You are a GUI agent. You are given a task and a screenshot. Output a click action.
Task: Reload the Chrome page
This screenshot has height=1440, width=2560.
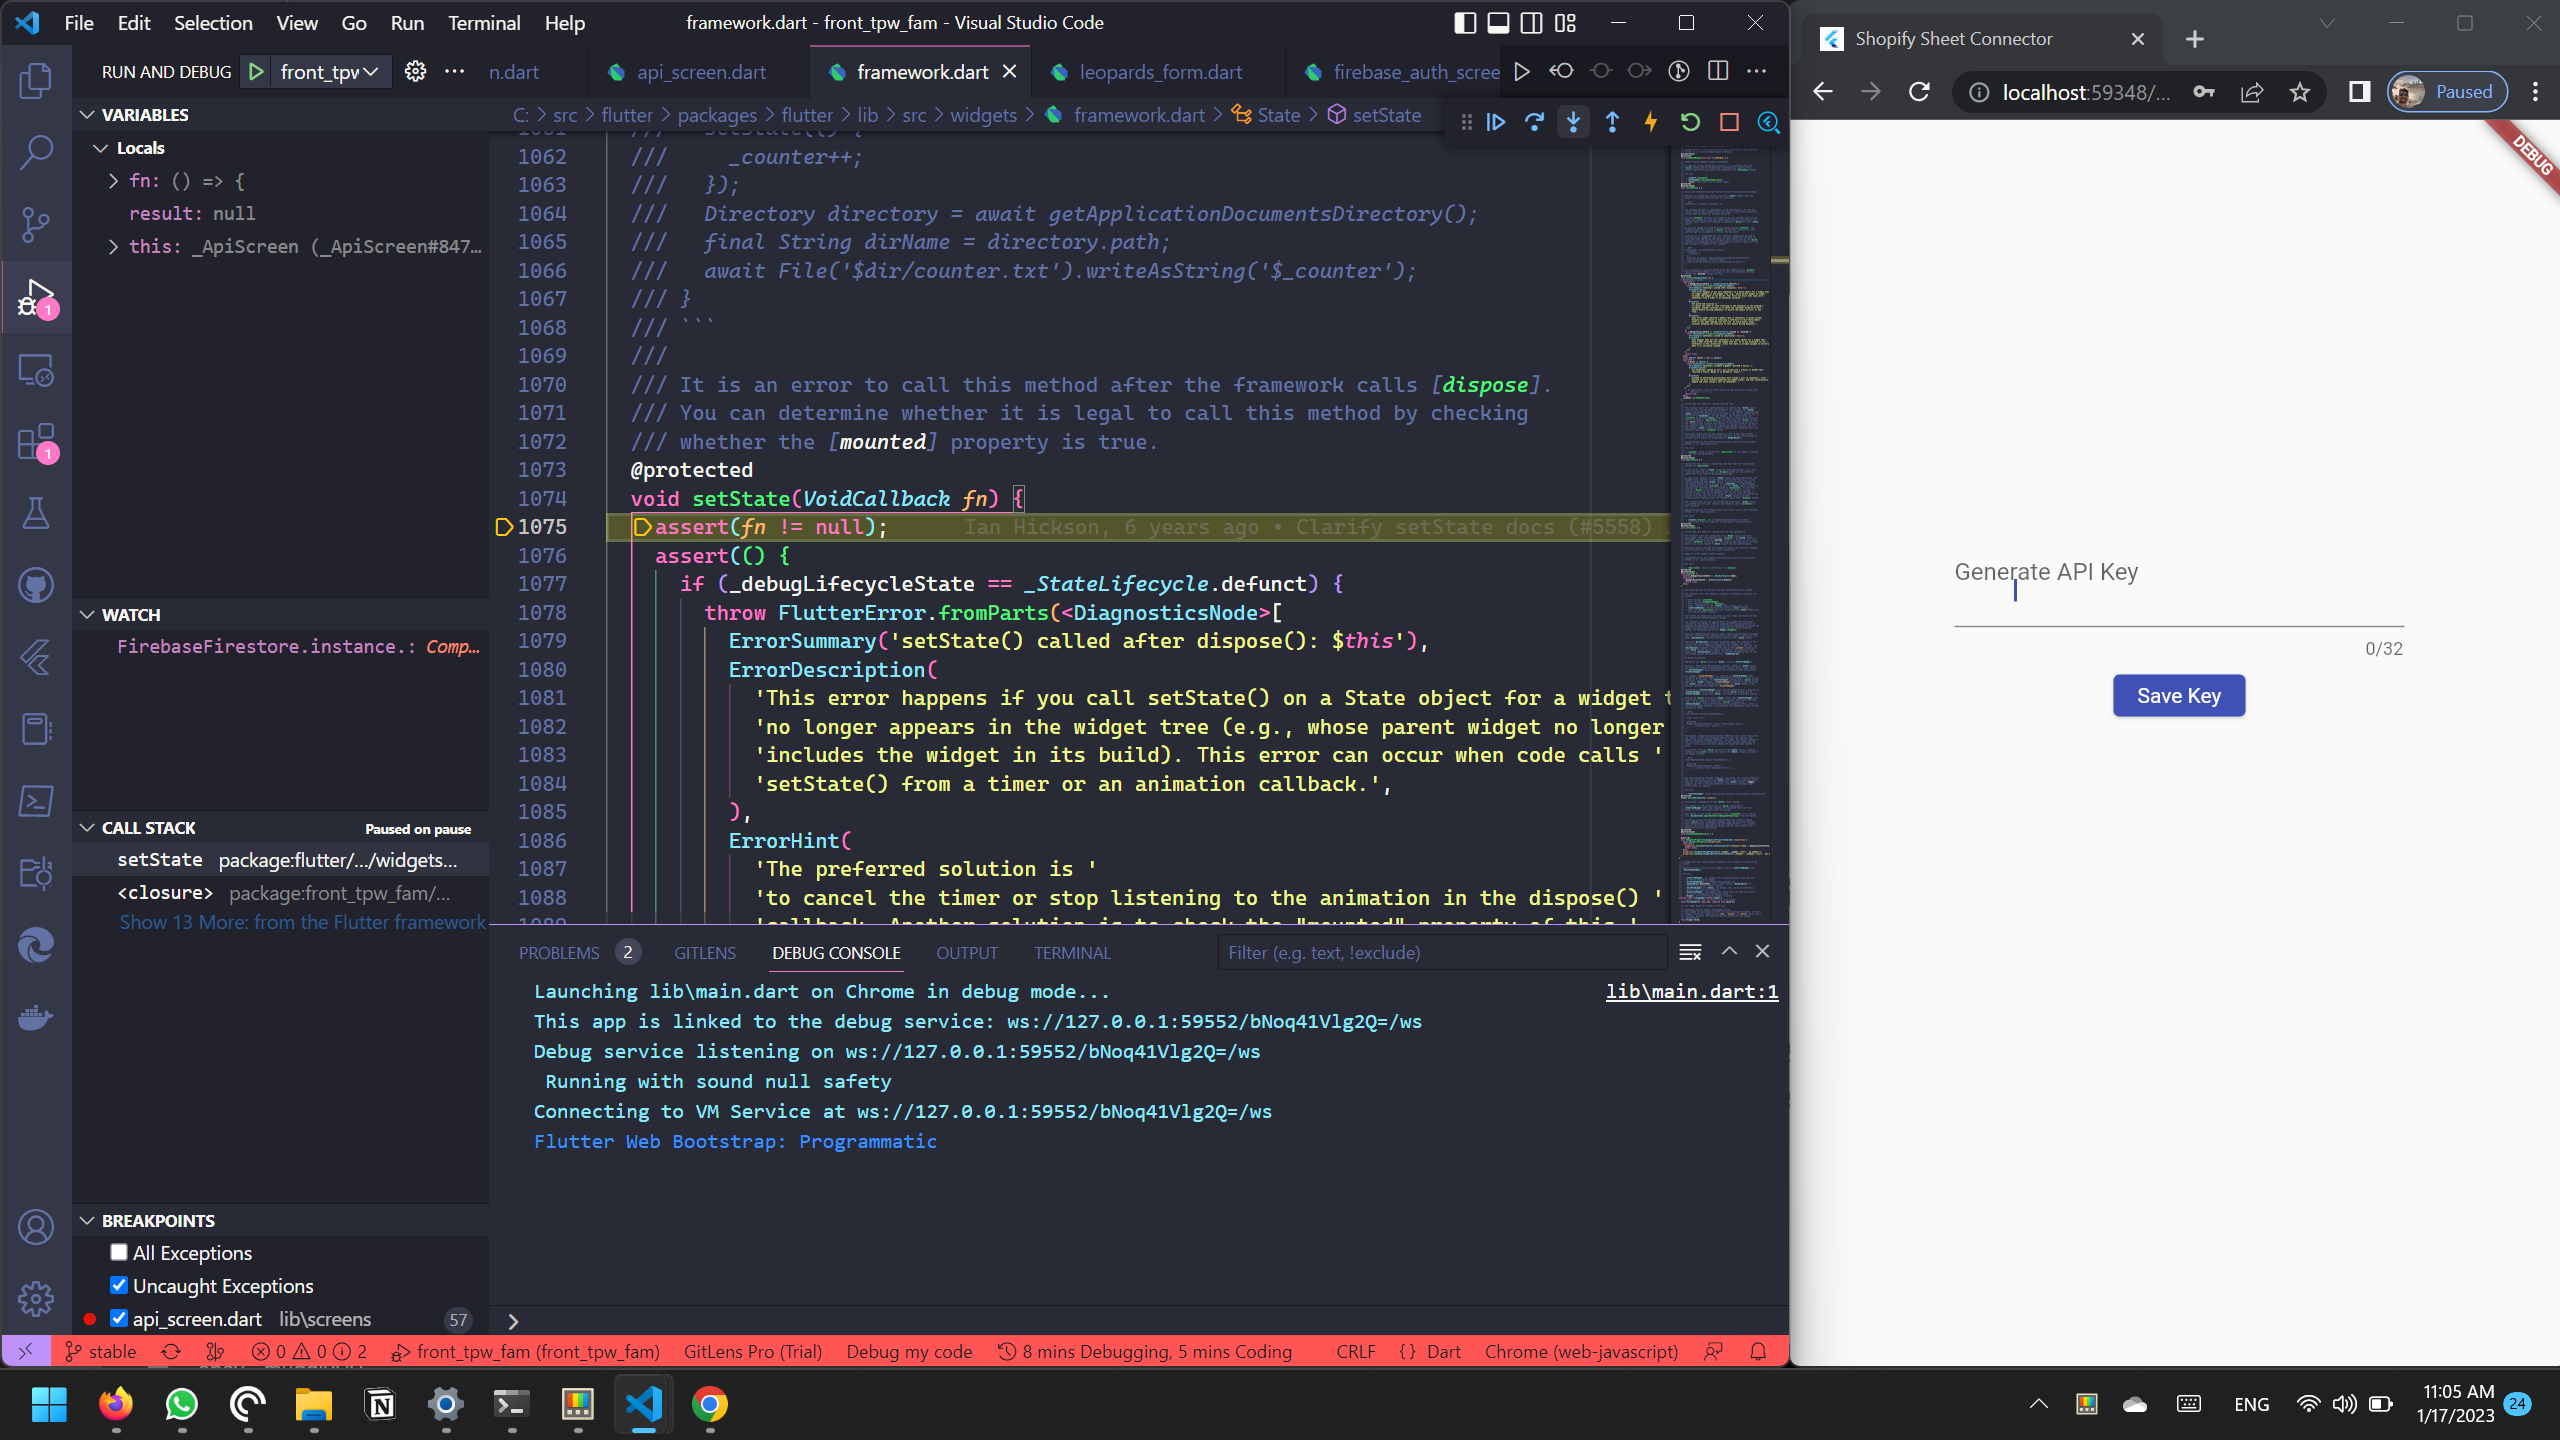[1918, 92]
